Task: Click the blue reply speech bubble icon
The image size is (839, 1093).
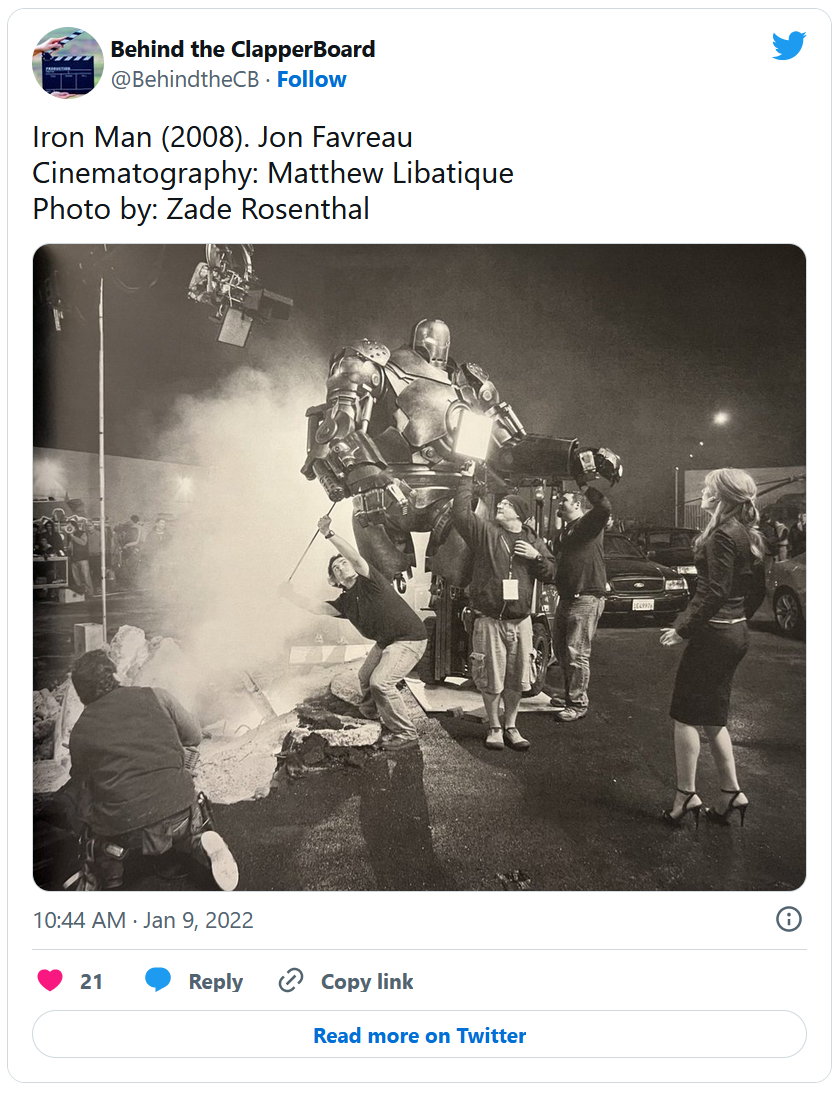Action: pyautogui.click(x=158, y=981)
